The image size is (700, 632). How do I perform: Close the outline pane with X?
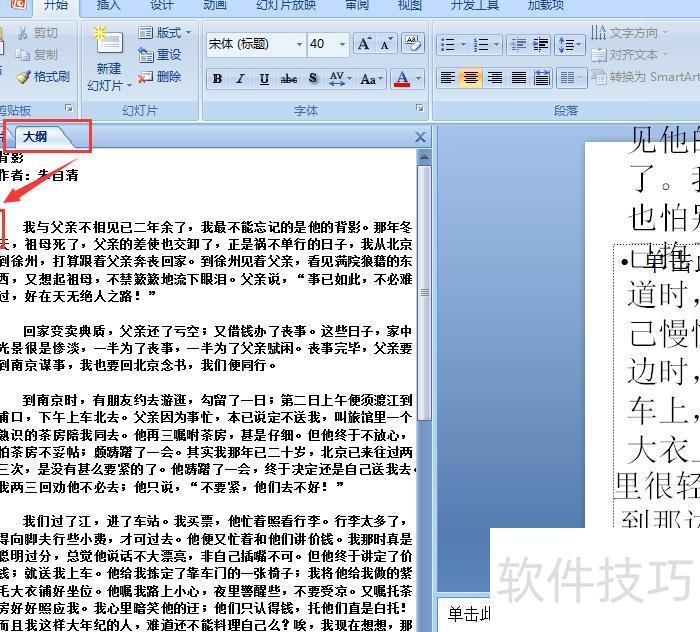(x=420, y=137)
